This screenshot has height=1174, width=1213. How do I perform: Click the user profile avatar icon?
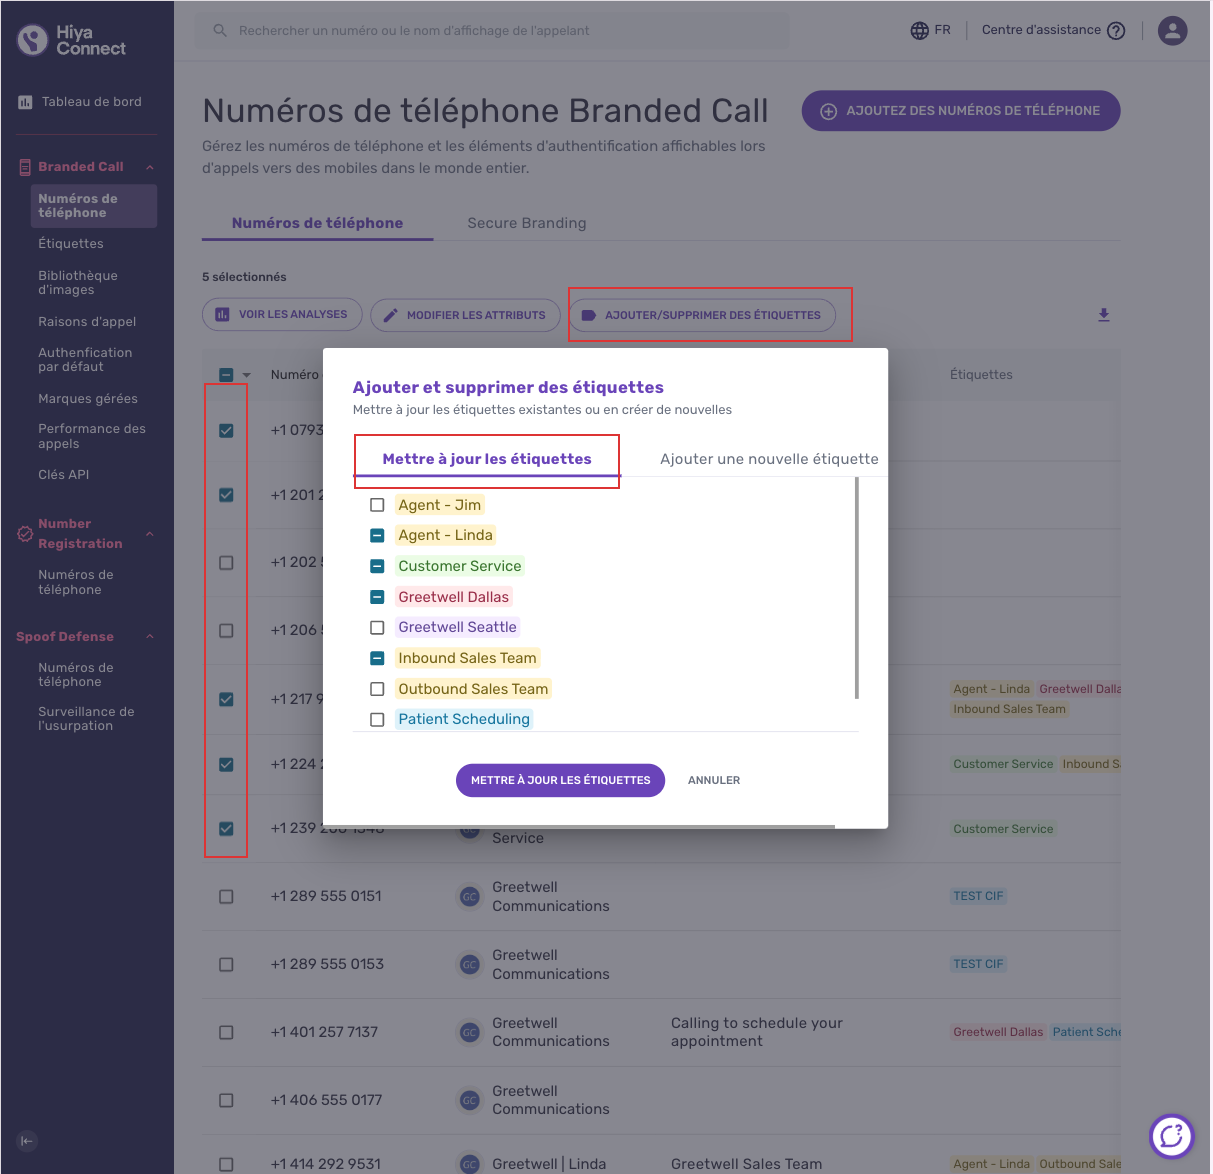pos(1172,31)
